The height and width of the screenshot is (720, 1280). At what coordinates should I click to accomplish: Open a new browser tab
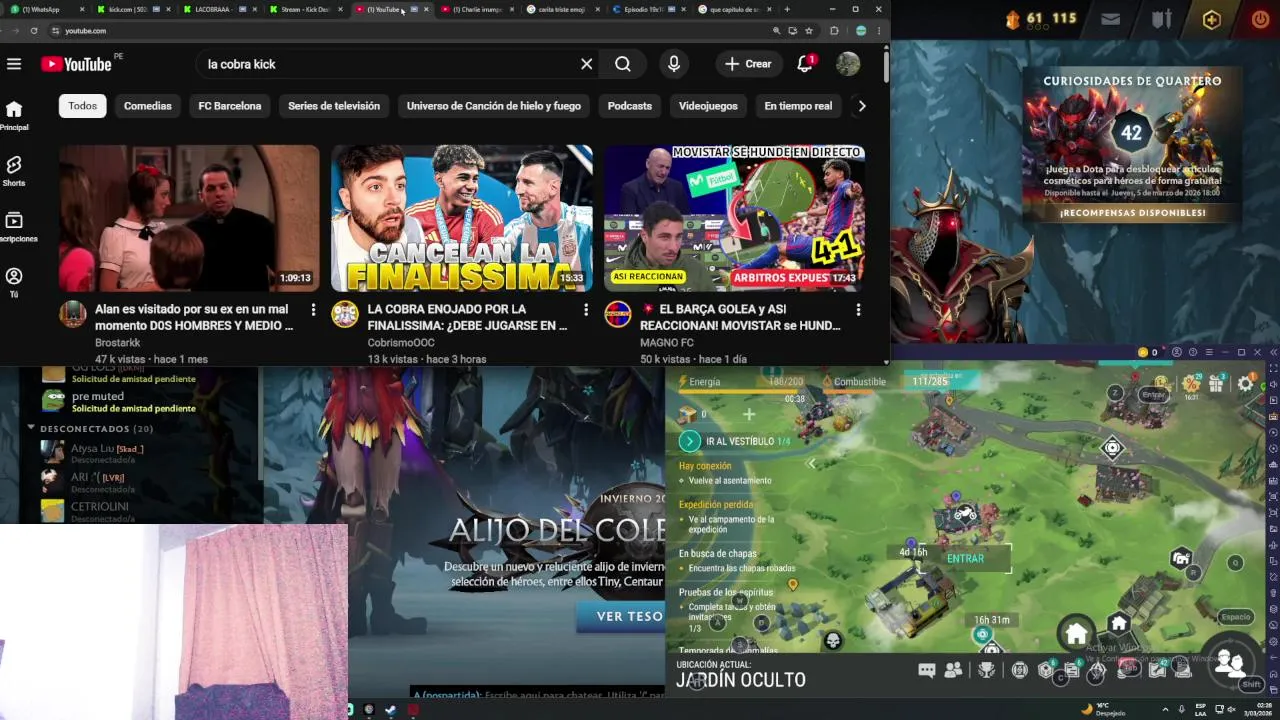point(787,9)
